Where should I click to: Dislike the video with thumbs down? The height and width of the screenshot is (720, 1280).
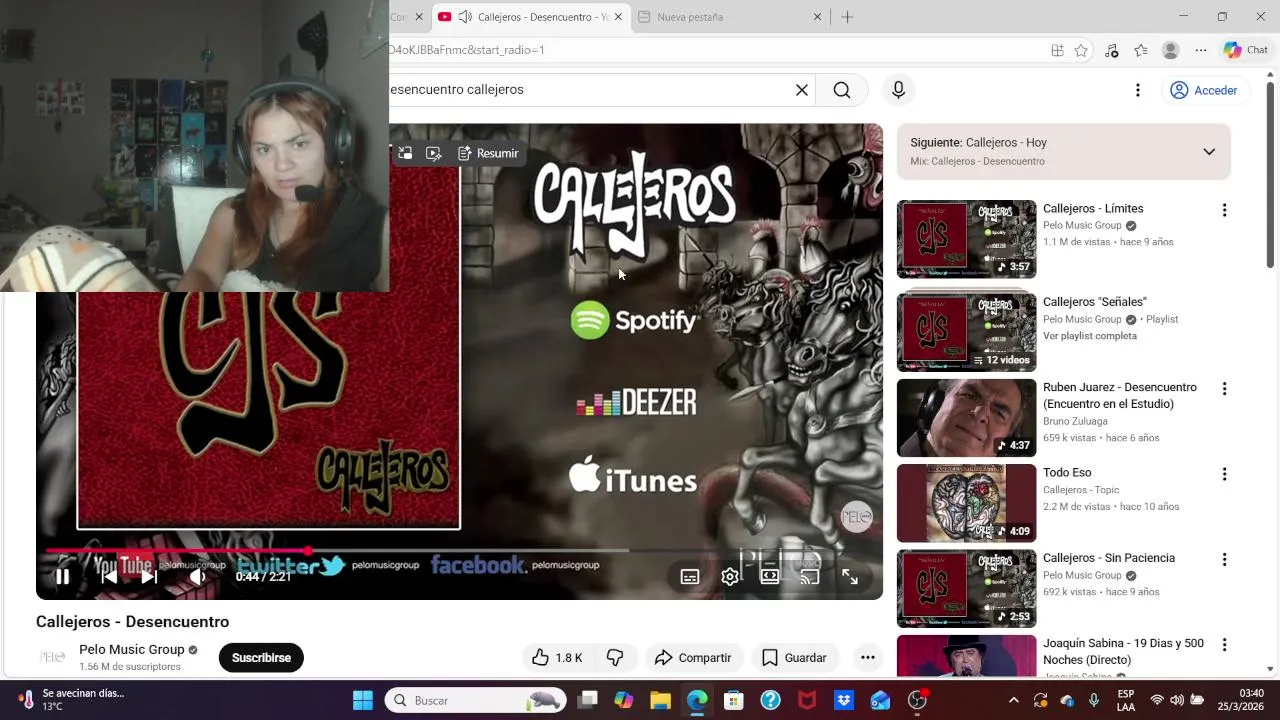[615, 658]
